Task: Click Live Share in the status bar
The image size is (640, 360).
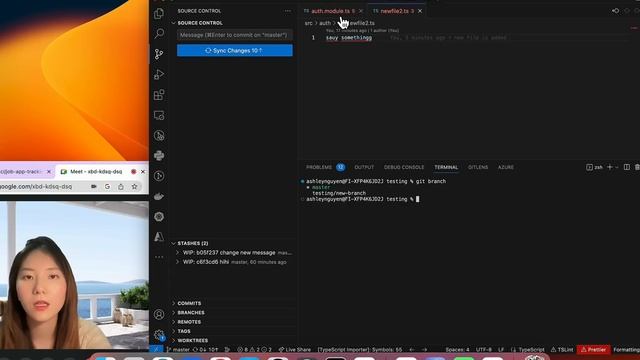Action: pos(294,349)
